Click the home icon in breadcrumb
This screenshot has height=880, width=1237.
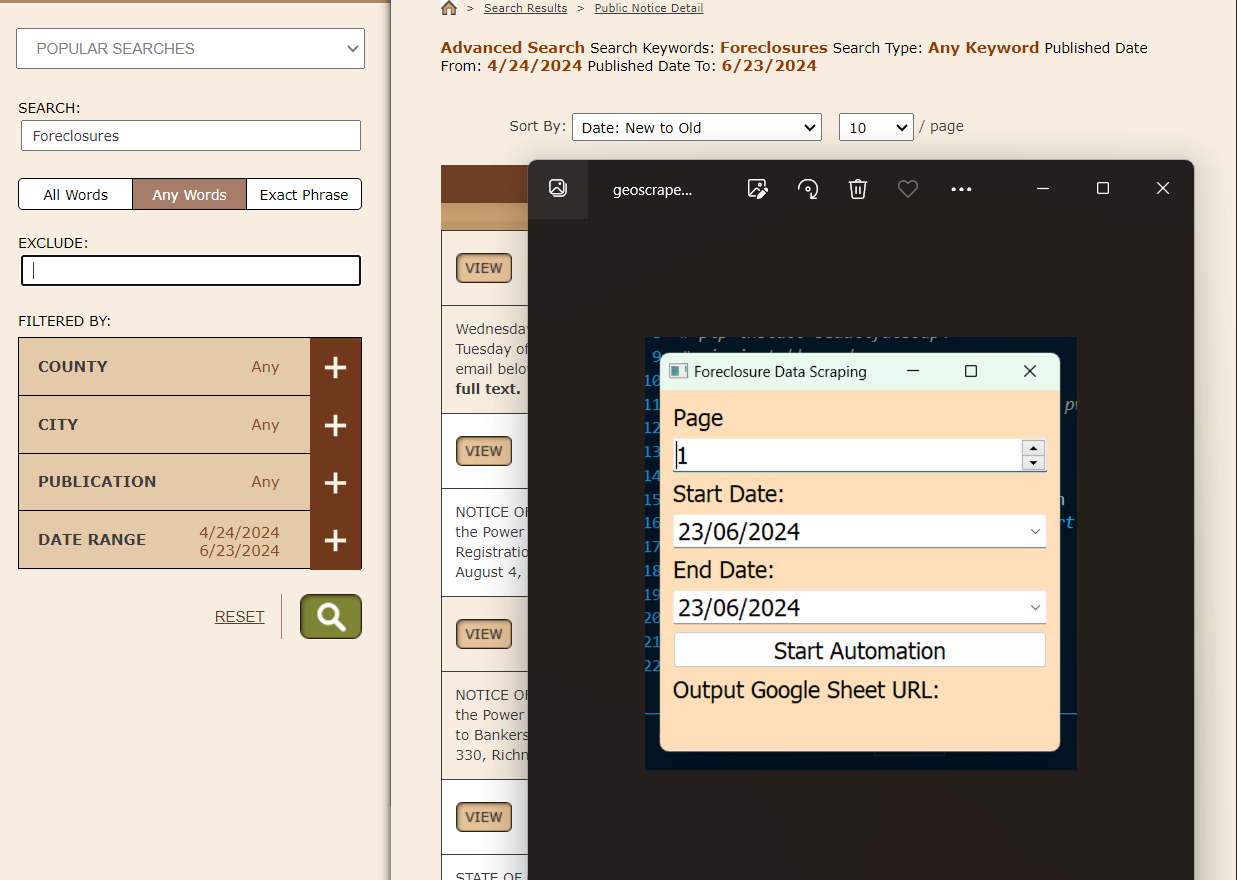[x=449, y=8]
